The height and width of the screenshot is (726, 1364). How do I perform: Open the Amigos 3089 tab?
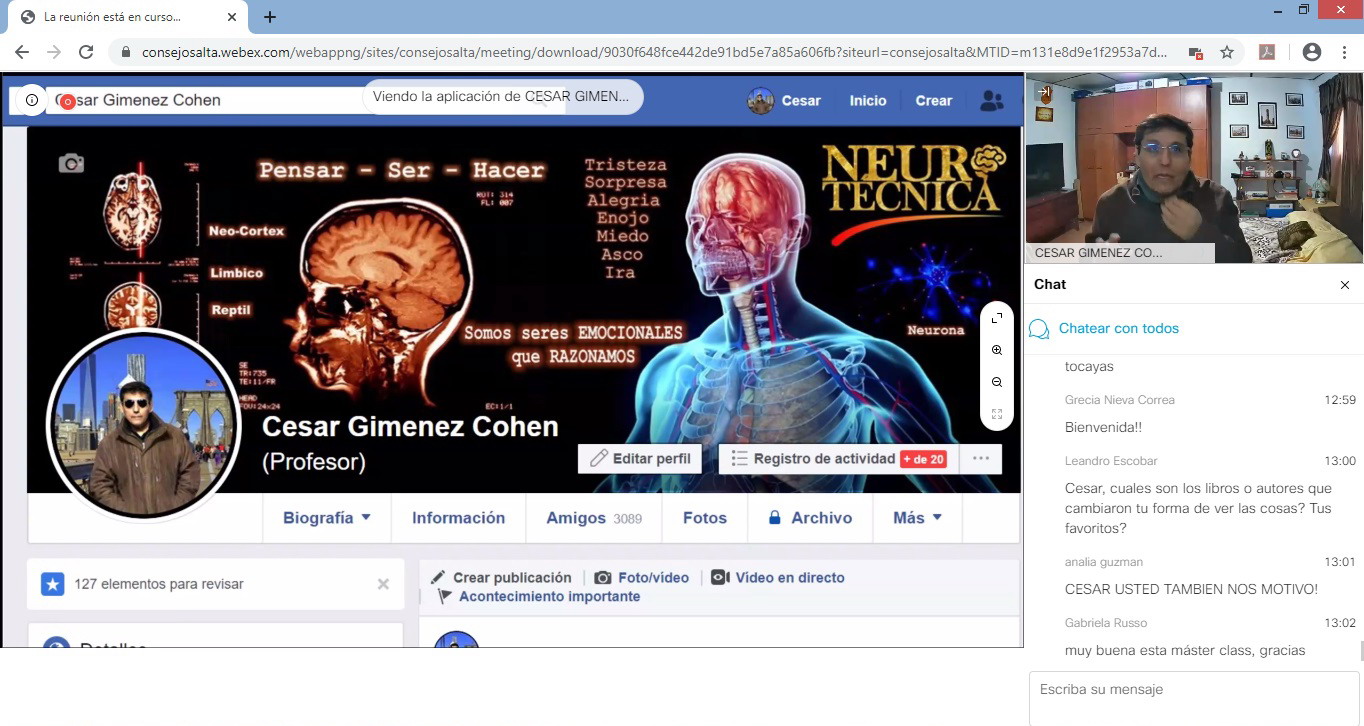pos(594,518)
